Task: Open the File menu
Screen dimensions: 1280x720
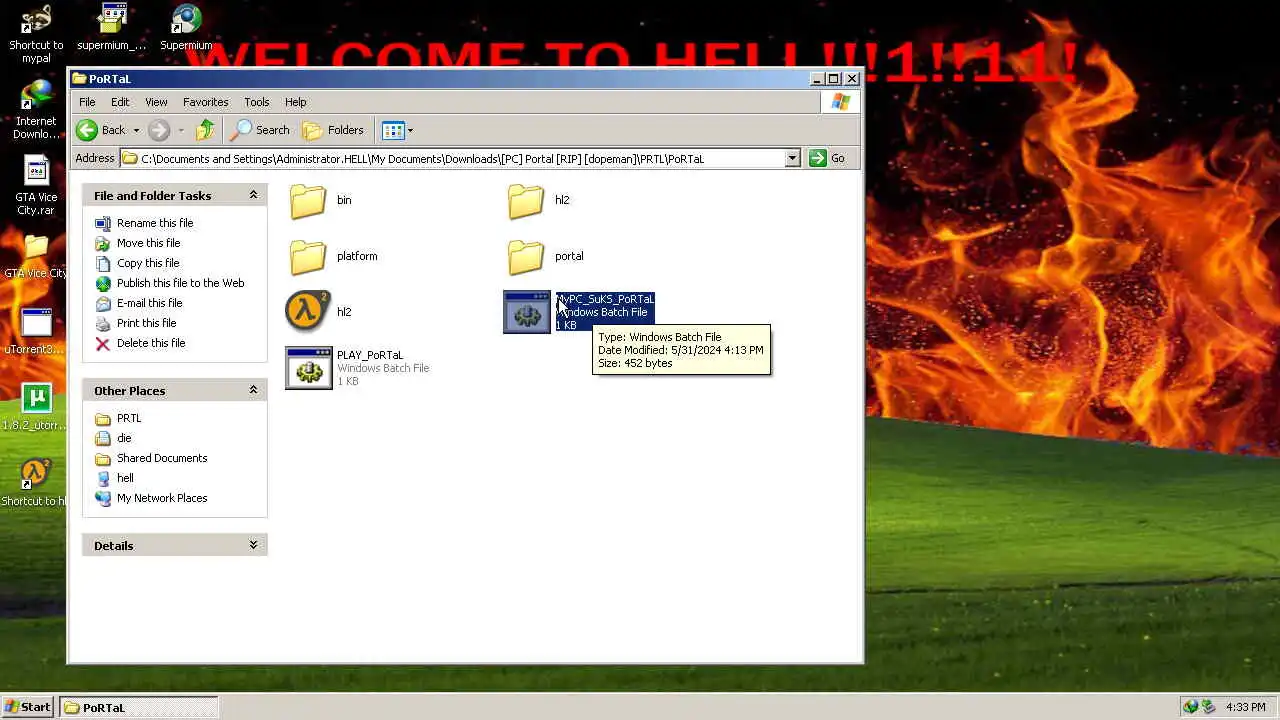Action: (x=87, y=102)
